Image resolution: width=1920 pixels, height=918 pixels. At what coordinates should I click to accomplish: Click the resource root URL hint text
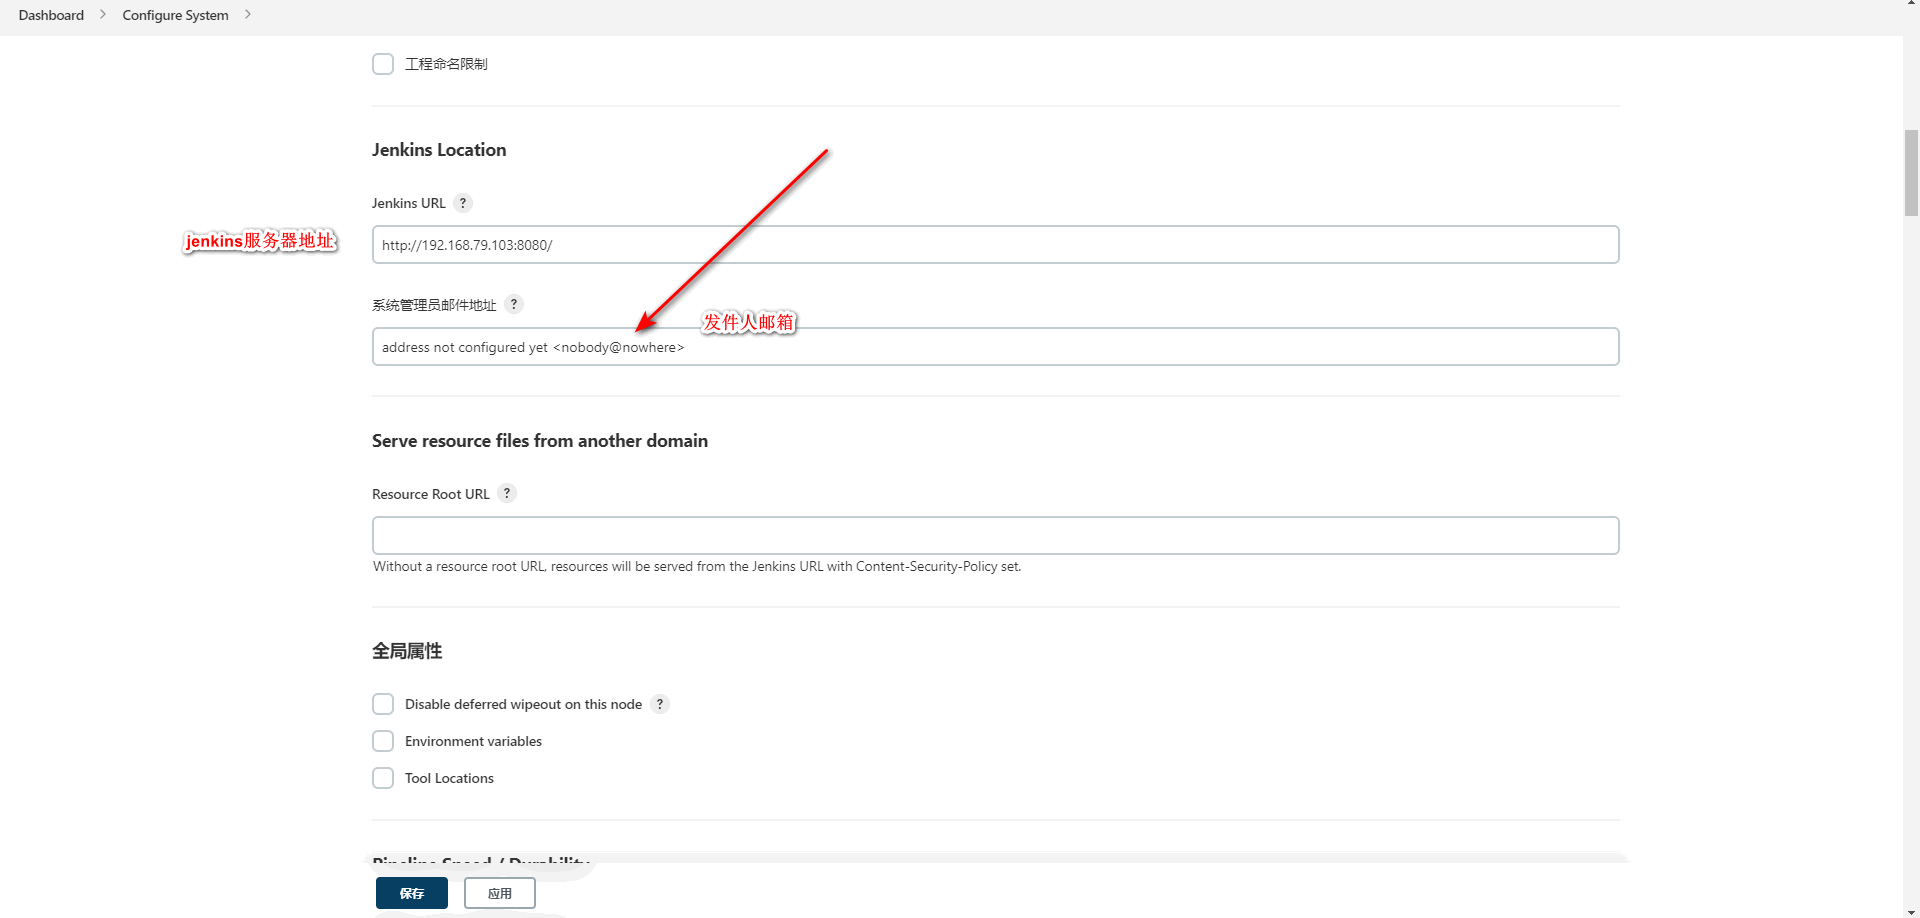click(x=697, y=566)
